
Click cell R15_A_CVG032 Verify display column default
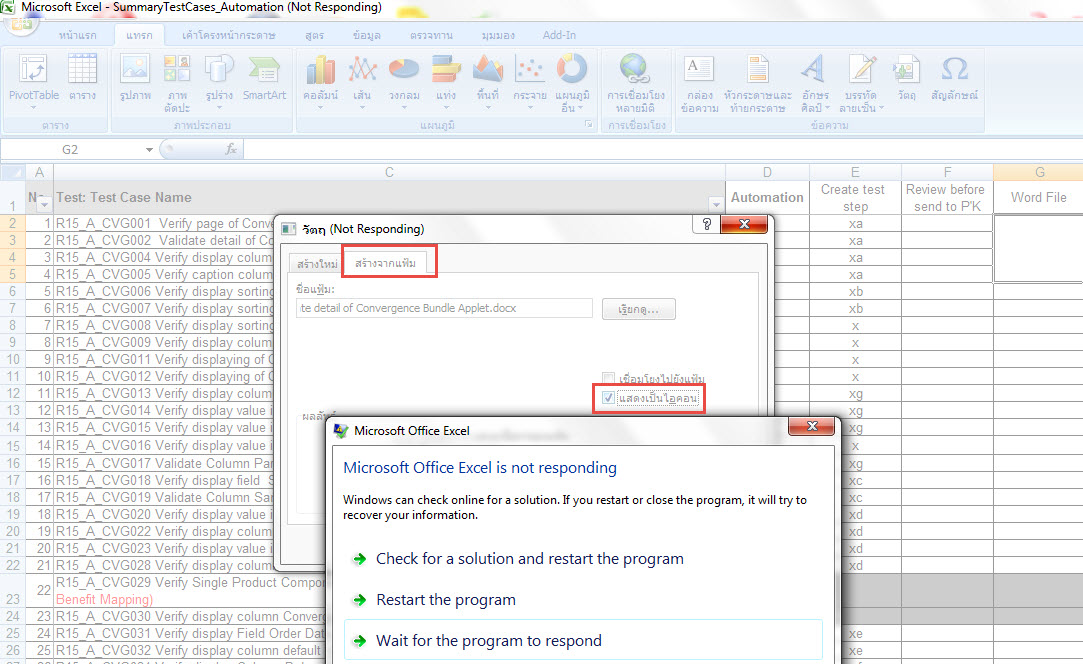(190, 650)
